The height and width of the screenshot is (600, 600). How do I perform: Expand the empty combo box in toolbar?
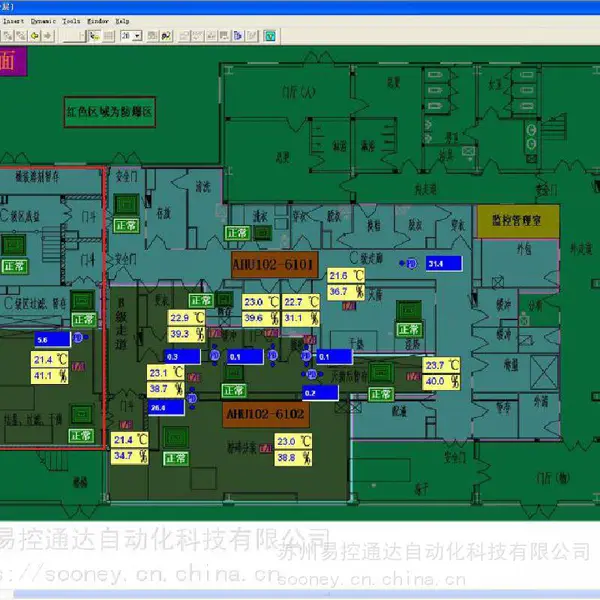[x=74, y=36]
